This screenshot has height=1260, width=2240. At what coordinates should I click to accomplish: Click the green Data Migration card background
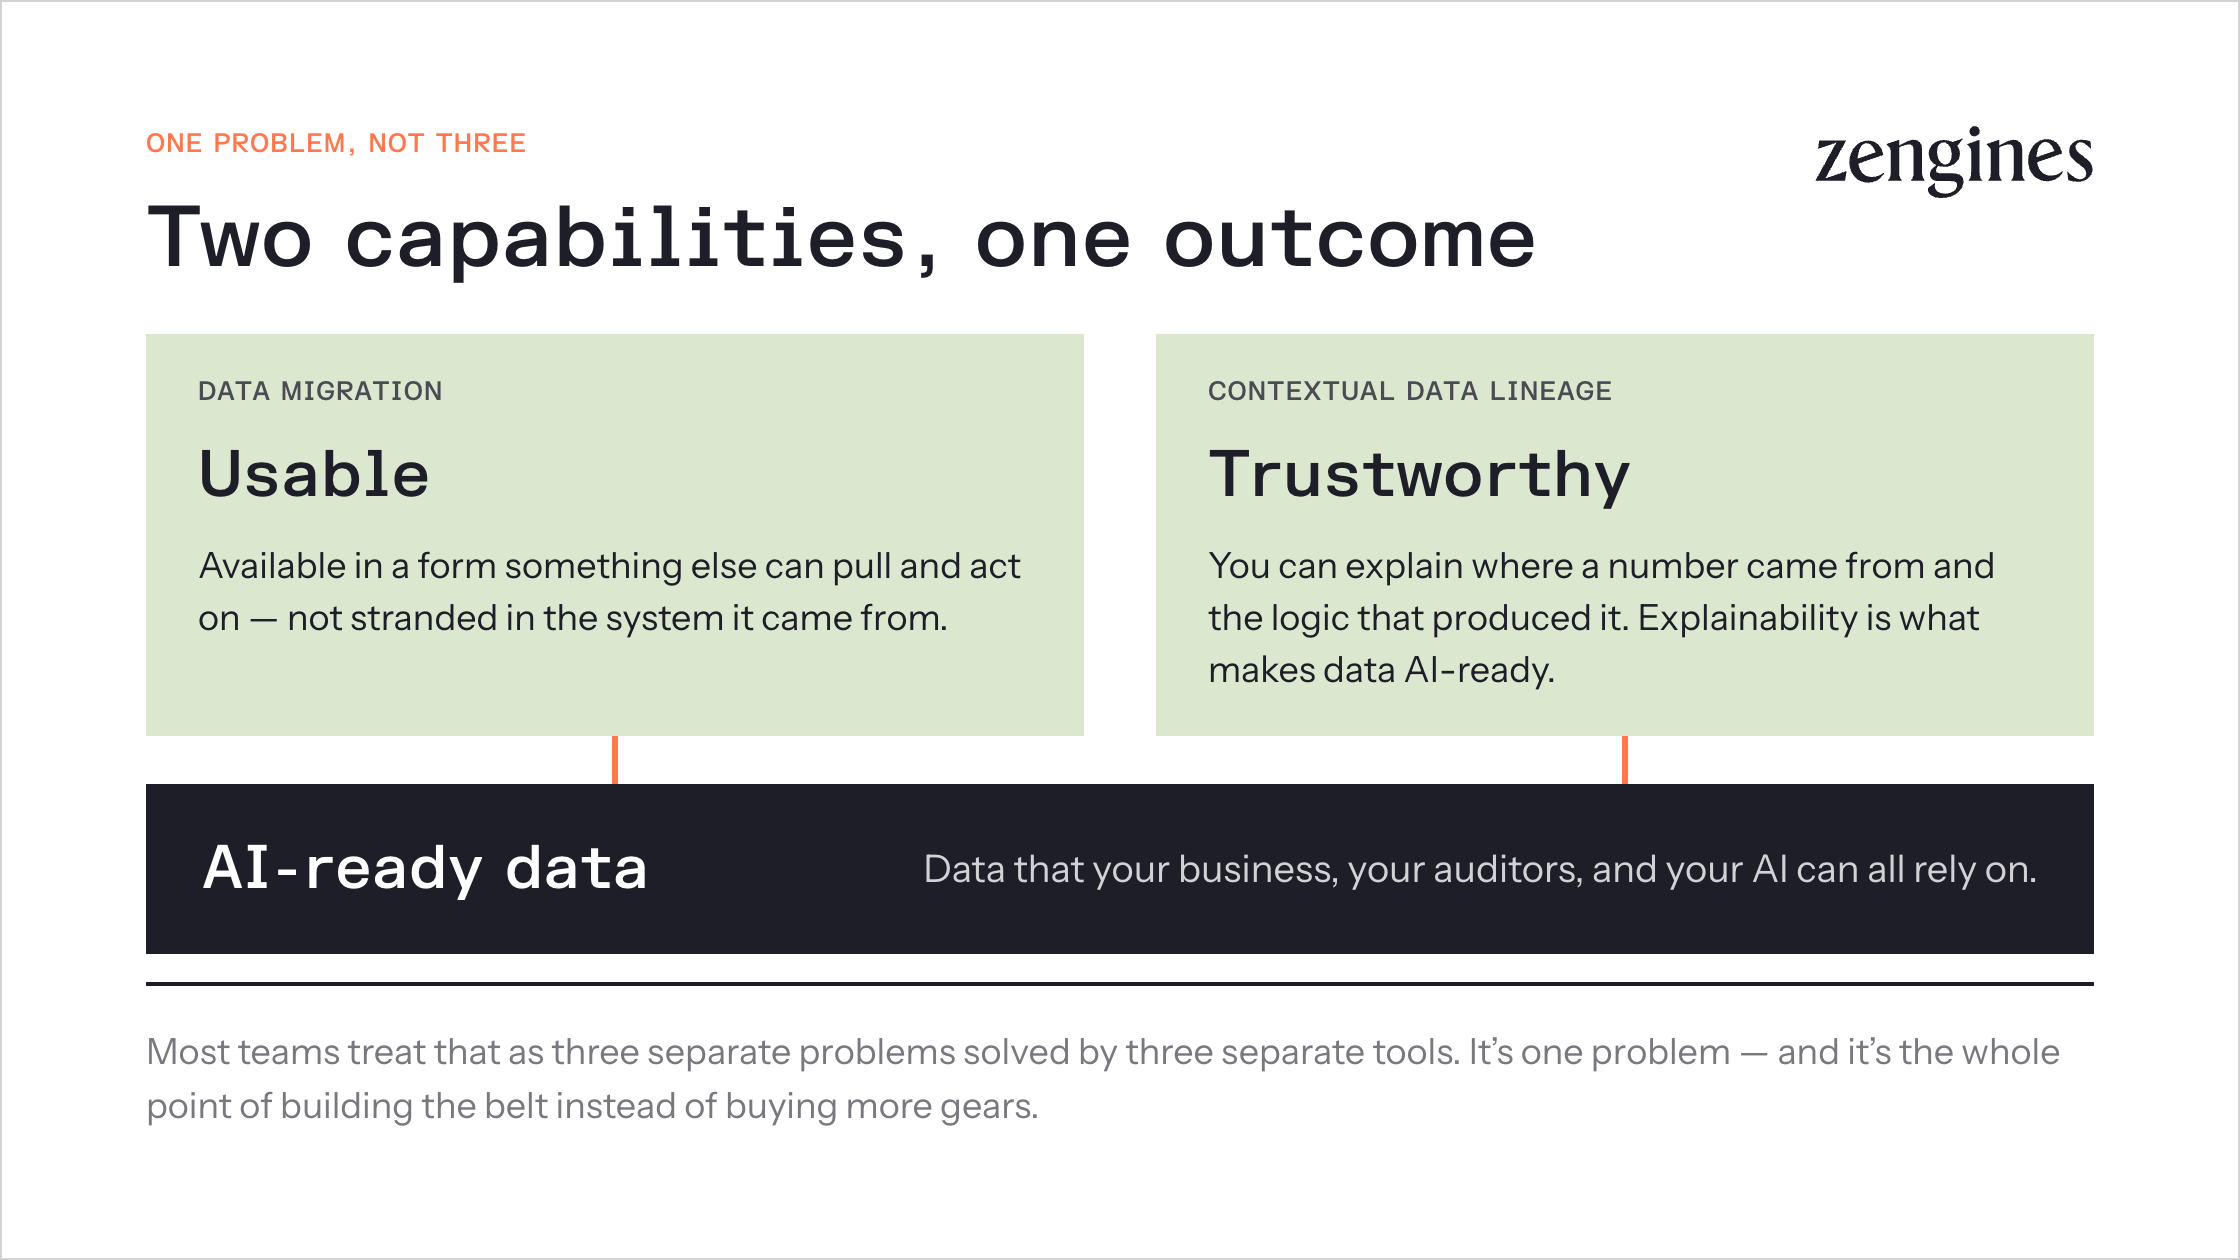pyautogui.click(x=615, y=535)
